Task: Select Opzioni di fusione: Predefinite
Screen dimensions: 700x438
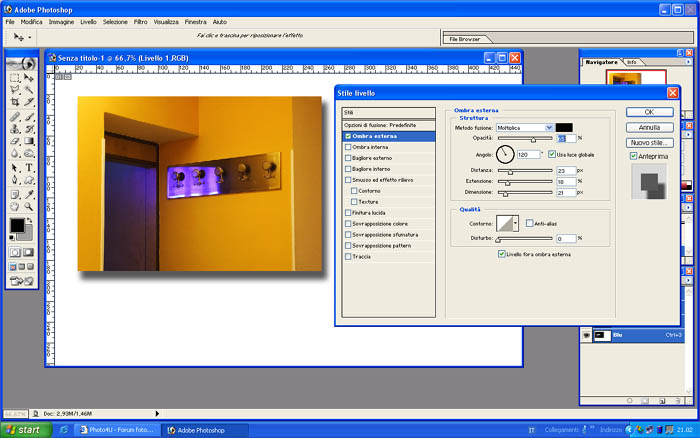Action: pyautogui.click(x=388, y=125)
